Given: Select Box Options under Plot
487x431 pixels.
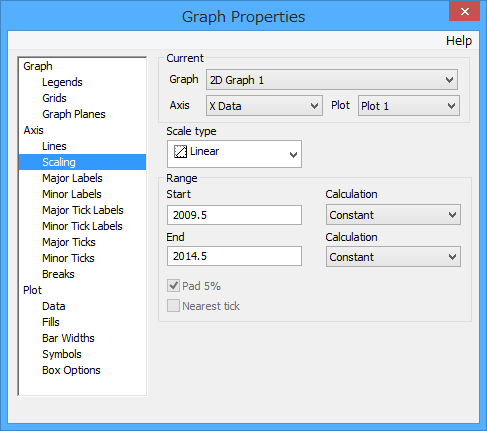Looking at the screenshot, I should pos(71,370).
